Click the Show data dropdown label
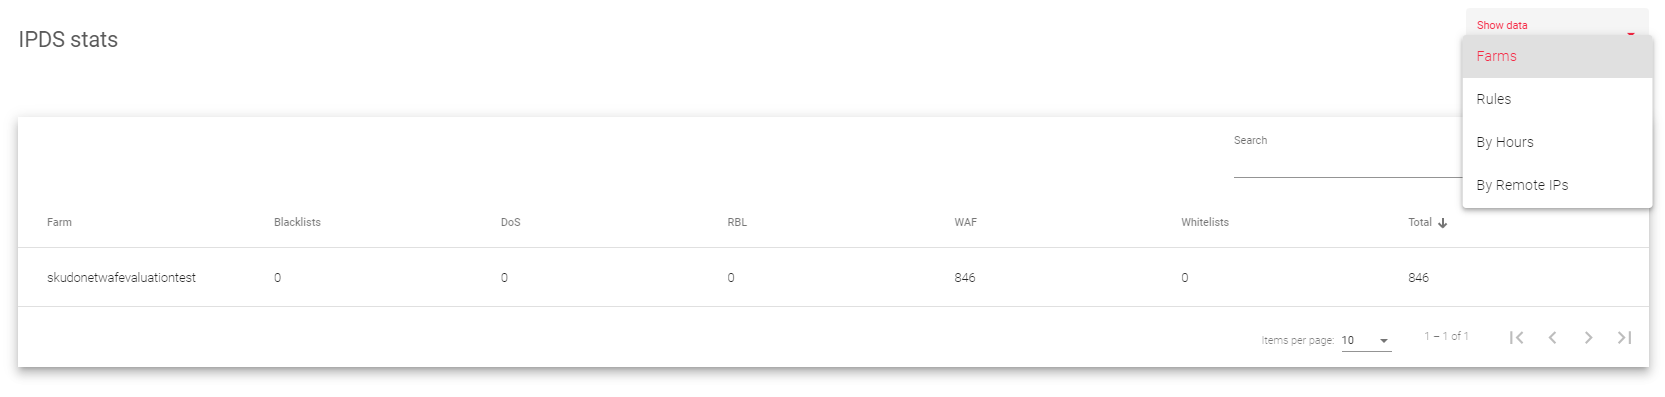This screenshot has height=397, width=1665. [x=1502, y=25]
